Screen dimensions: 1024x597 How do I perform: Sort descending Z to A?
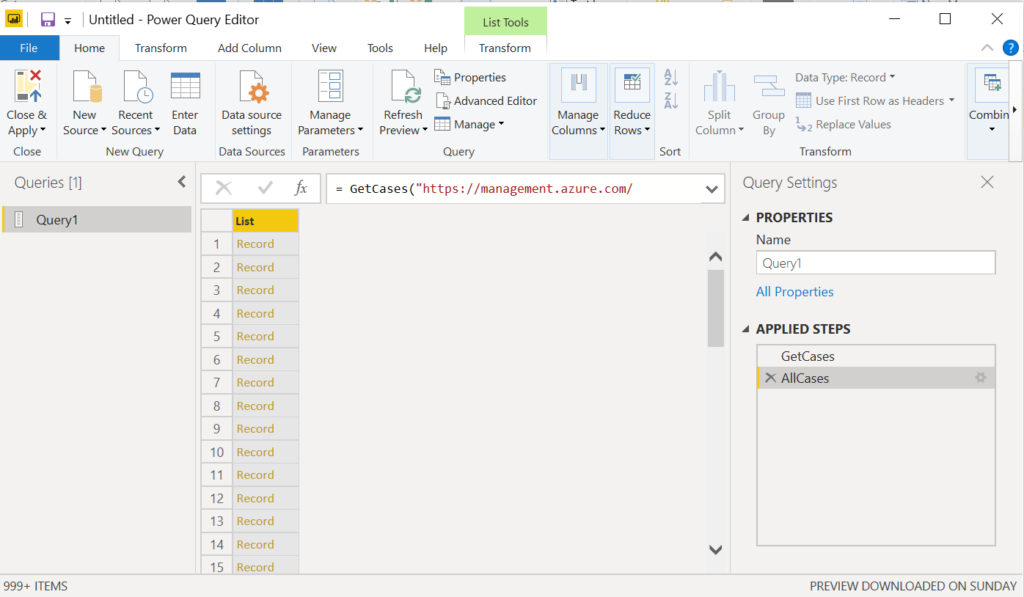(671, 101)
